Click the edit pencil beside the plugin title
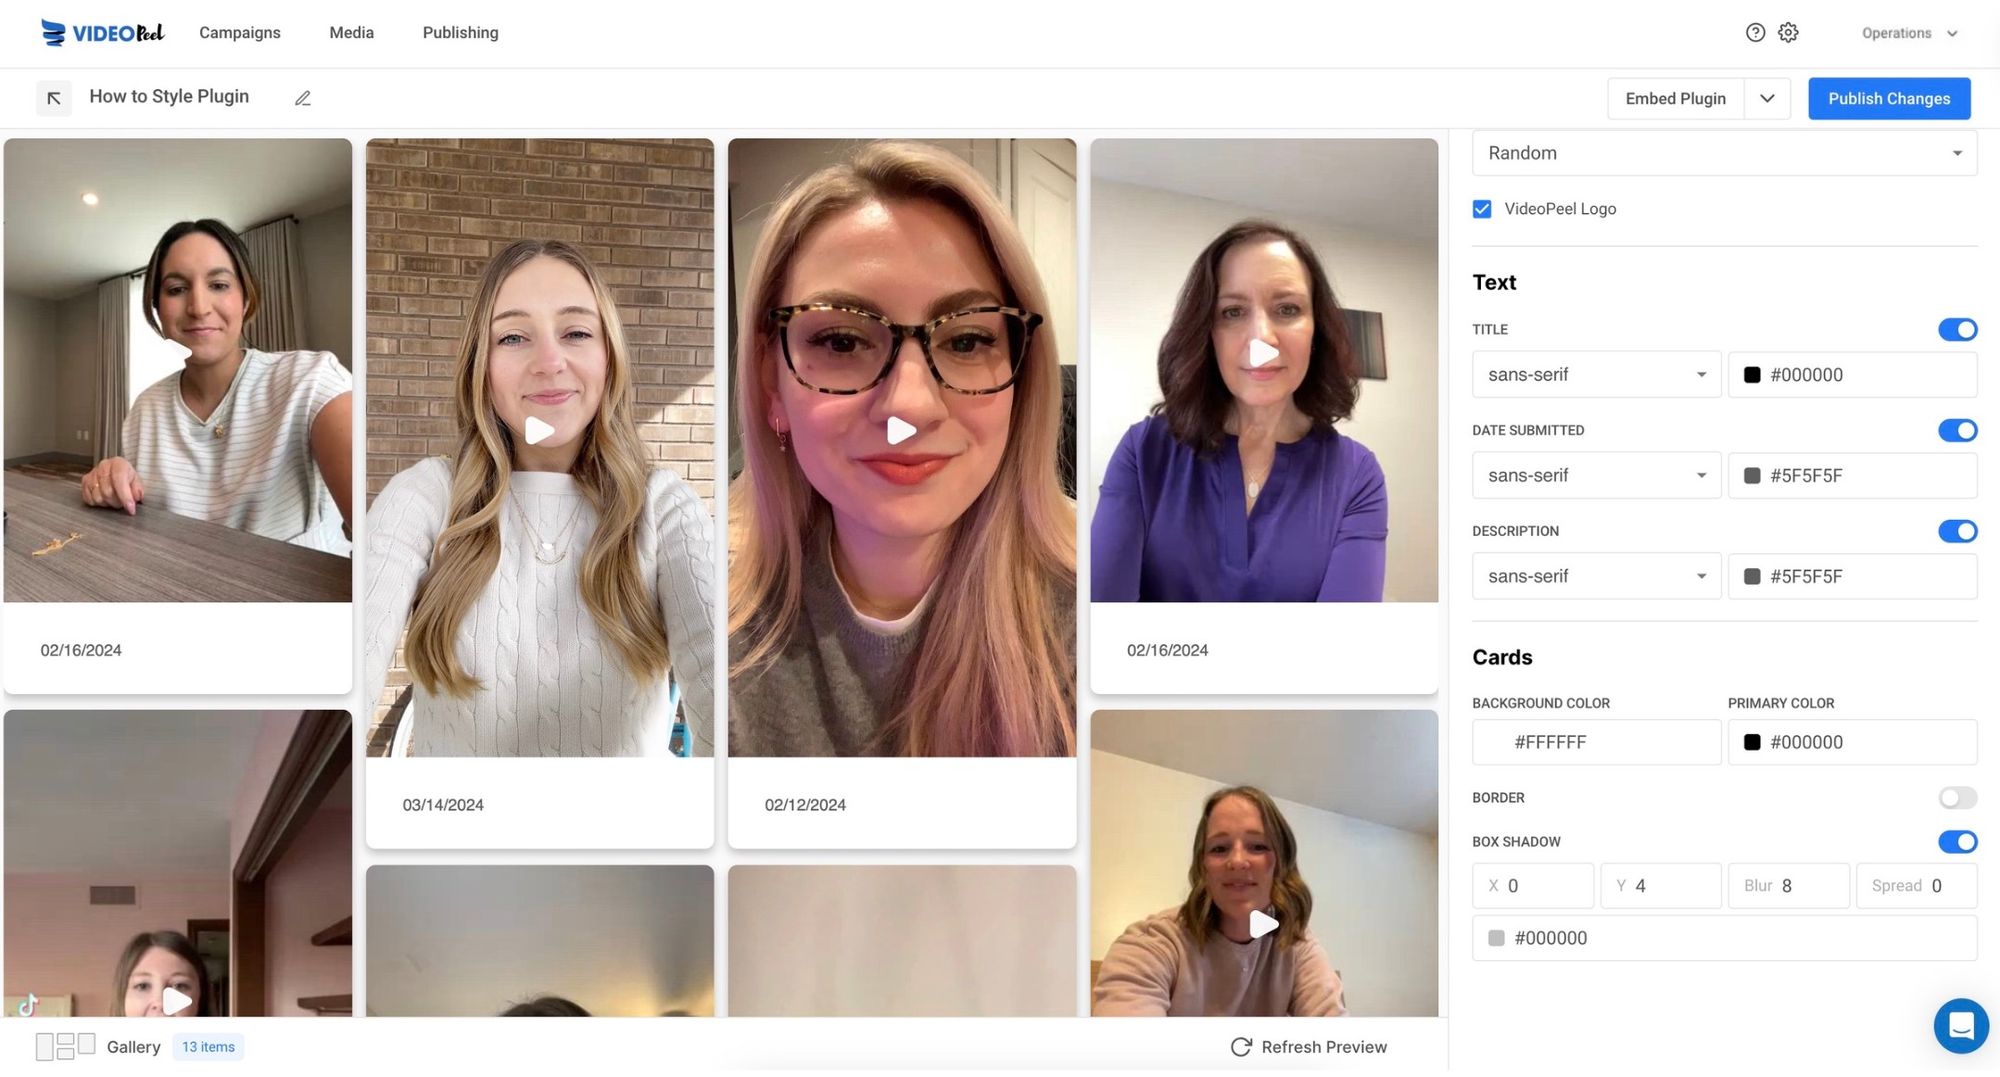 click(x=303, y=98)
